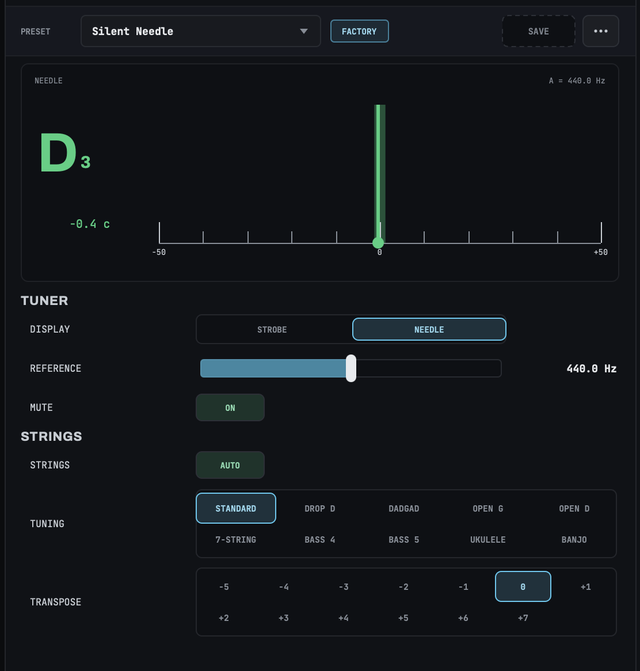Click the empty right part of reference slider
Viewport: 640px width, 671px height.
429,368
